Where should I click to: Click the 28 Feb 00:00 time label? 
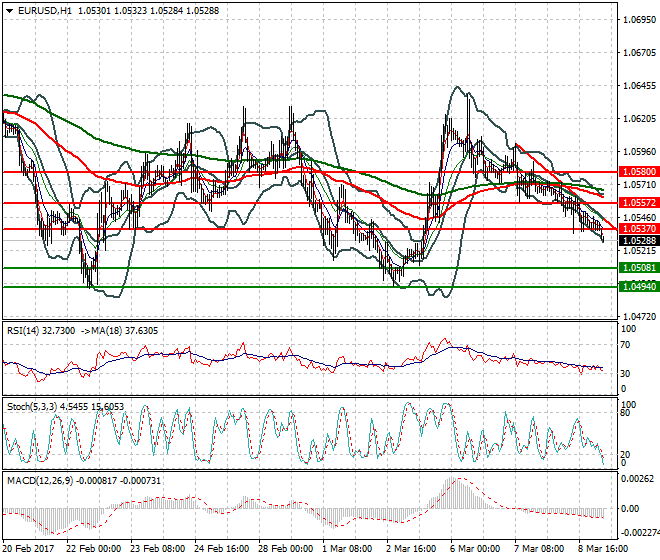[285, 549]
